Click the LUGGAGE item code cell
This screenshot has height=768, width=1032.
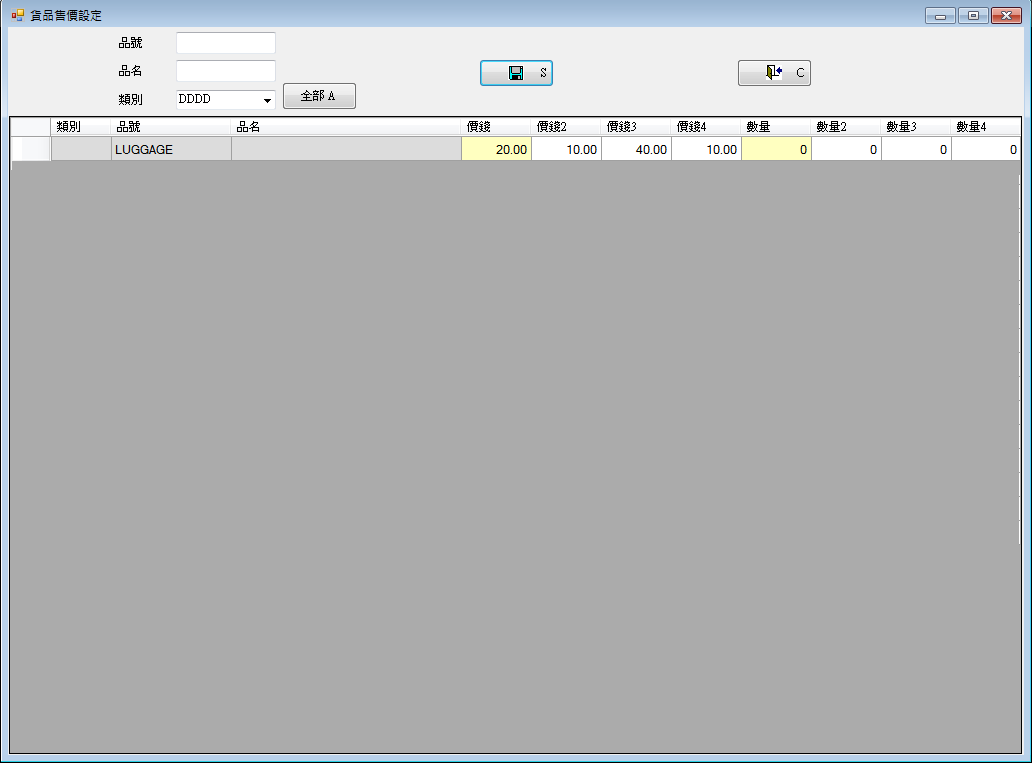[171, 149]
